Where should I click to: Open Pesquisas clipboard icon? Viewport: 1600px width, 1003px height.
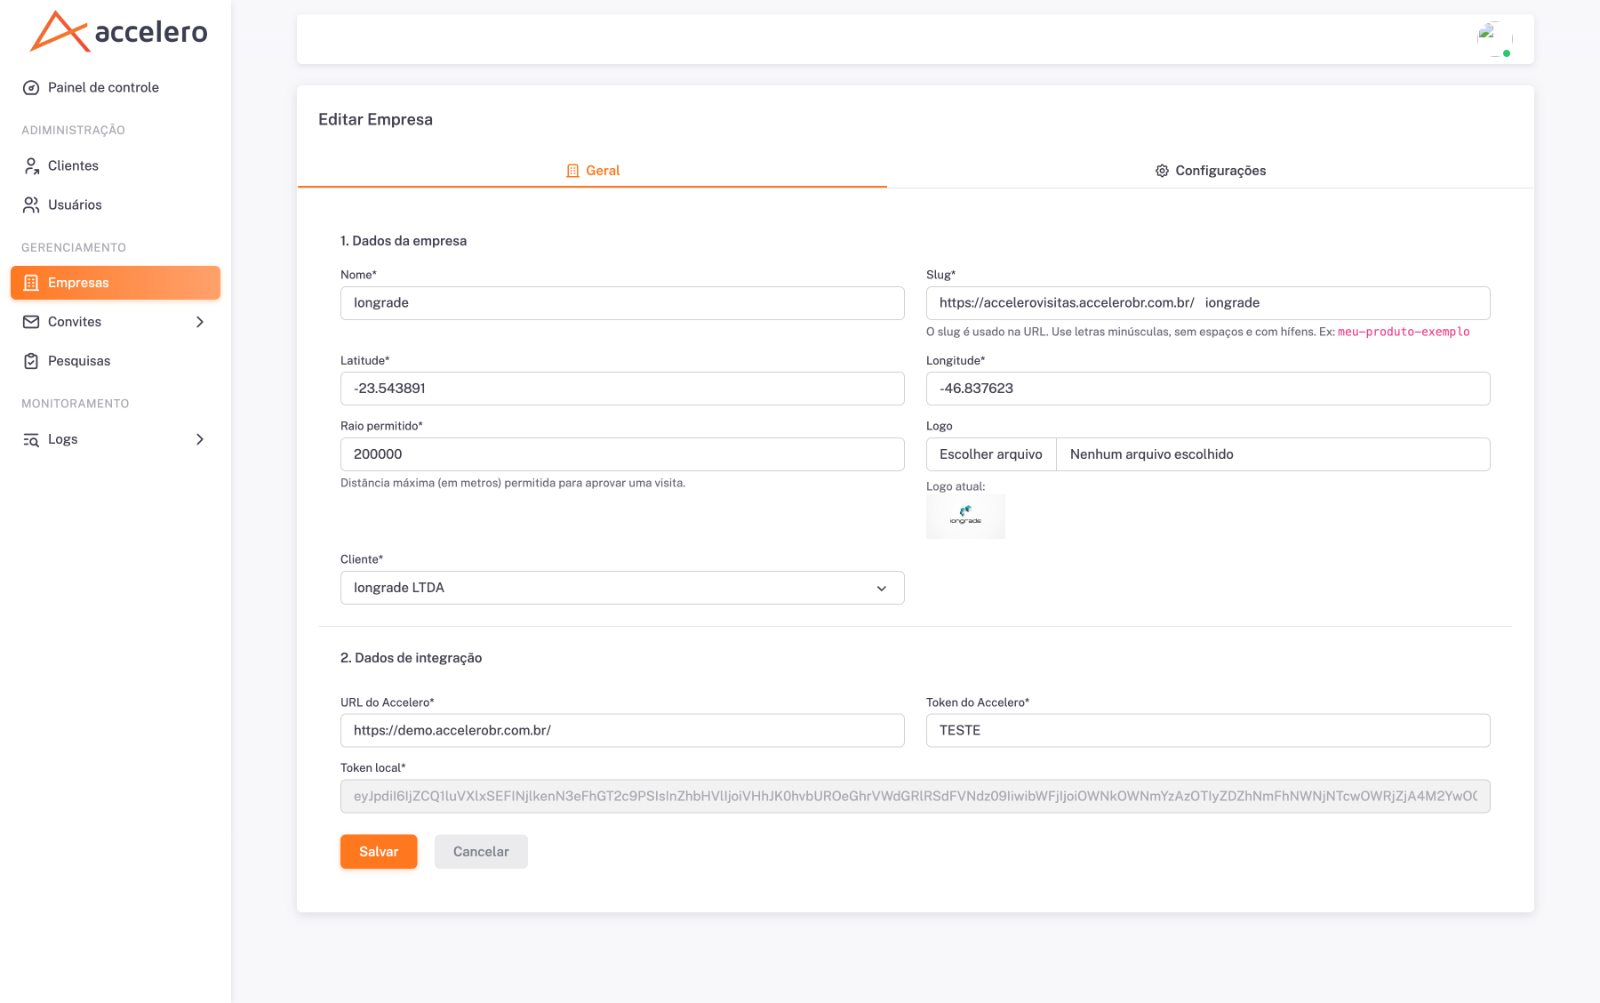click(x=31, y=361)
